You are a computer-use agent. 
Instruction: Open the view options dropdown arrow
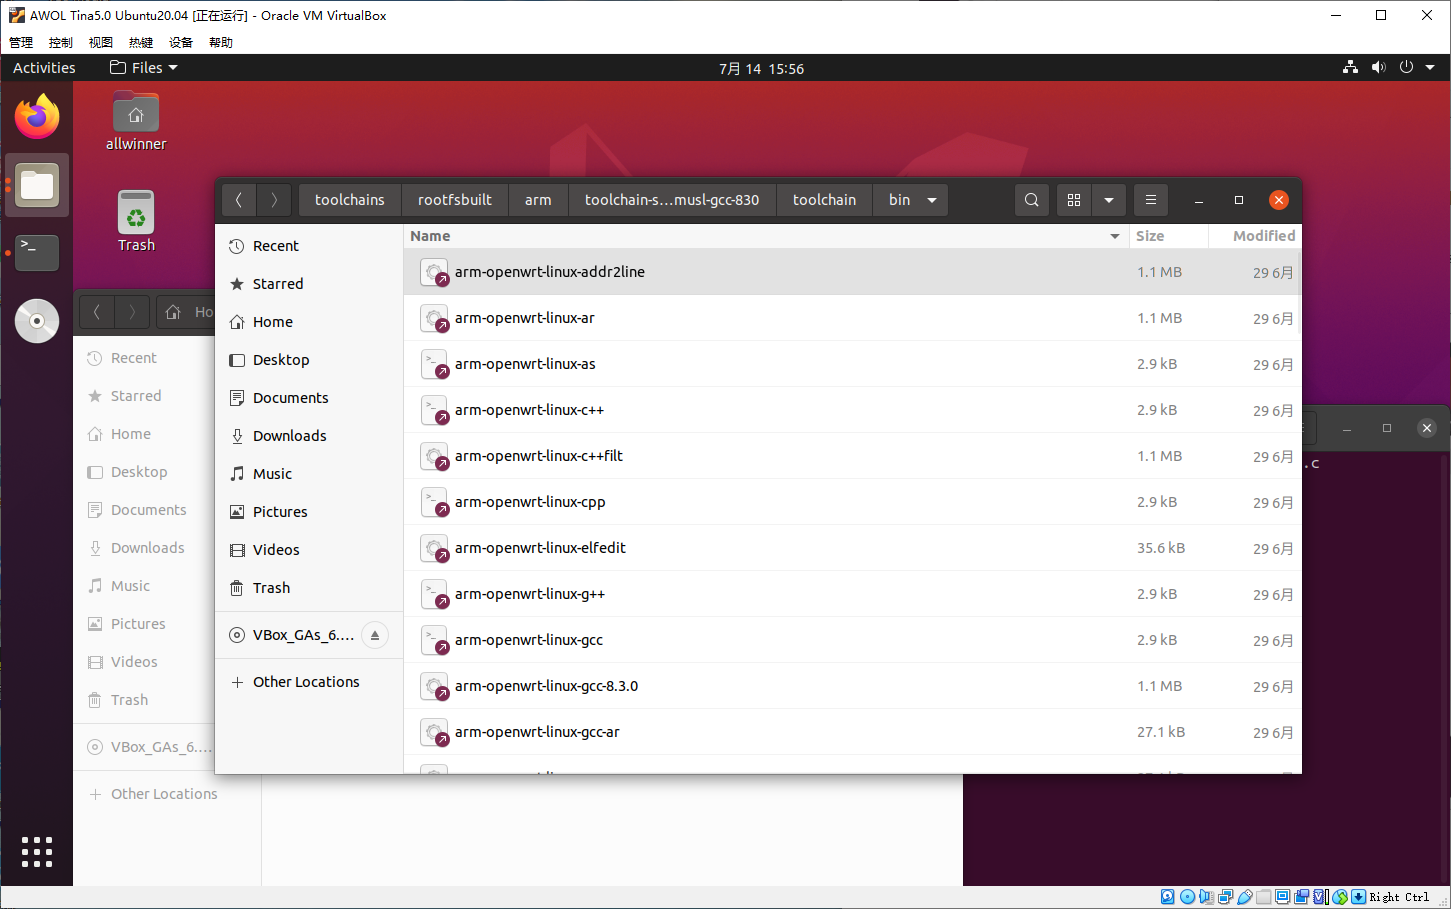pyautogui.click(x=1108, y=200)
